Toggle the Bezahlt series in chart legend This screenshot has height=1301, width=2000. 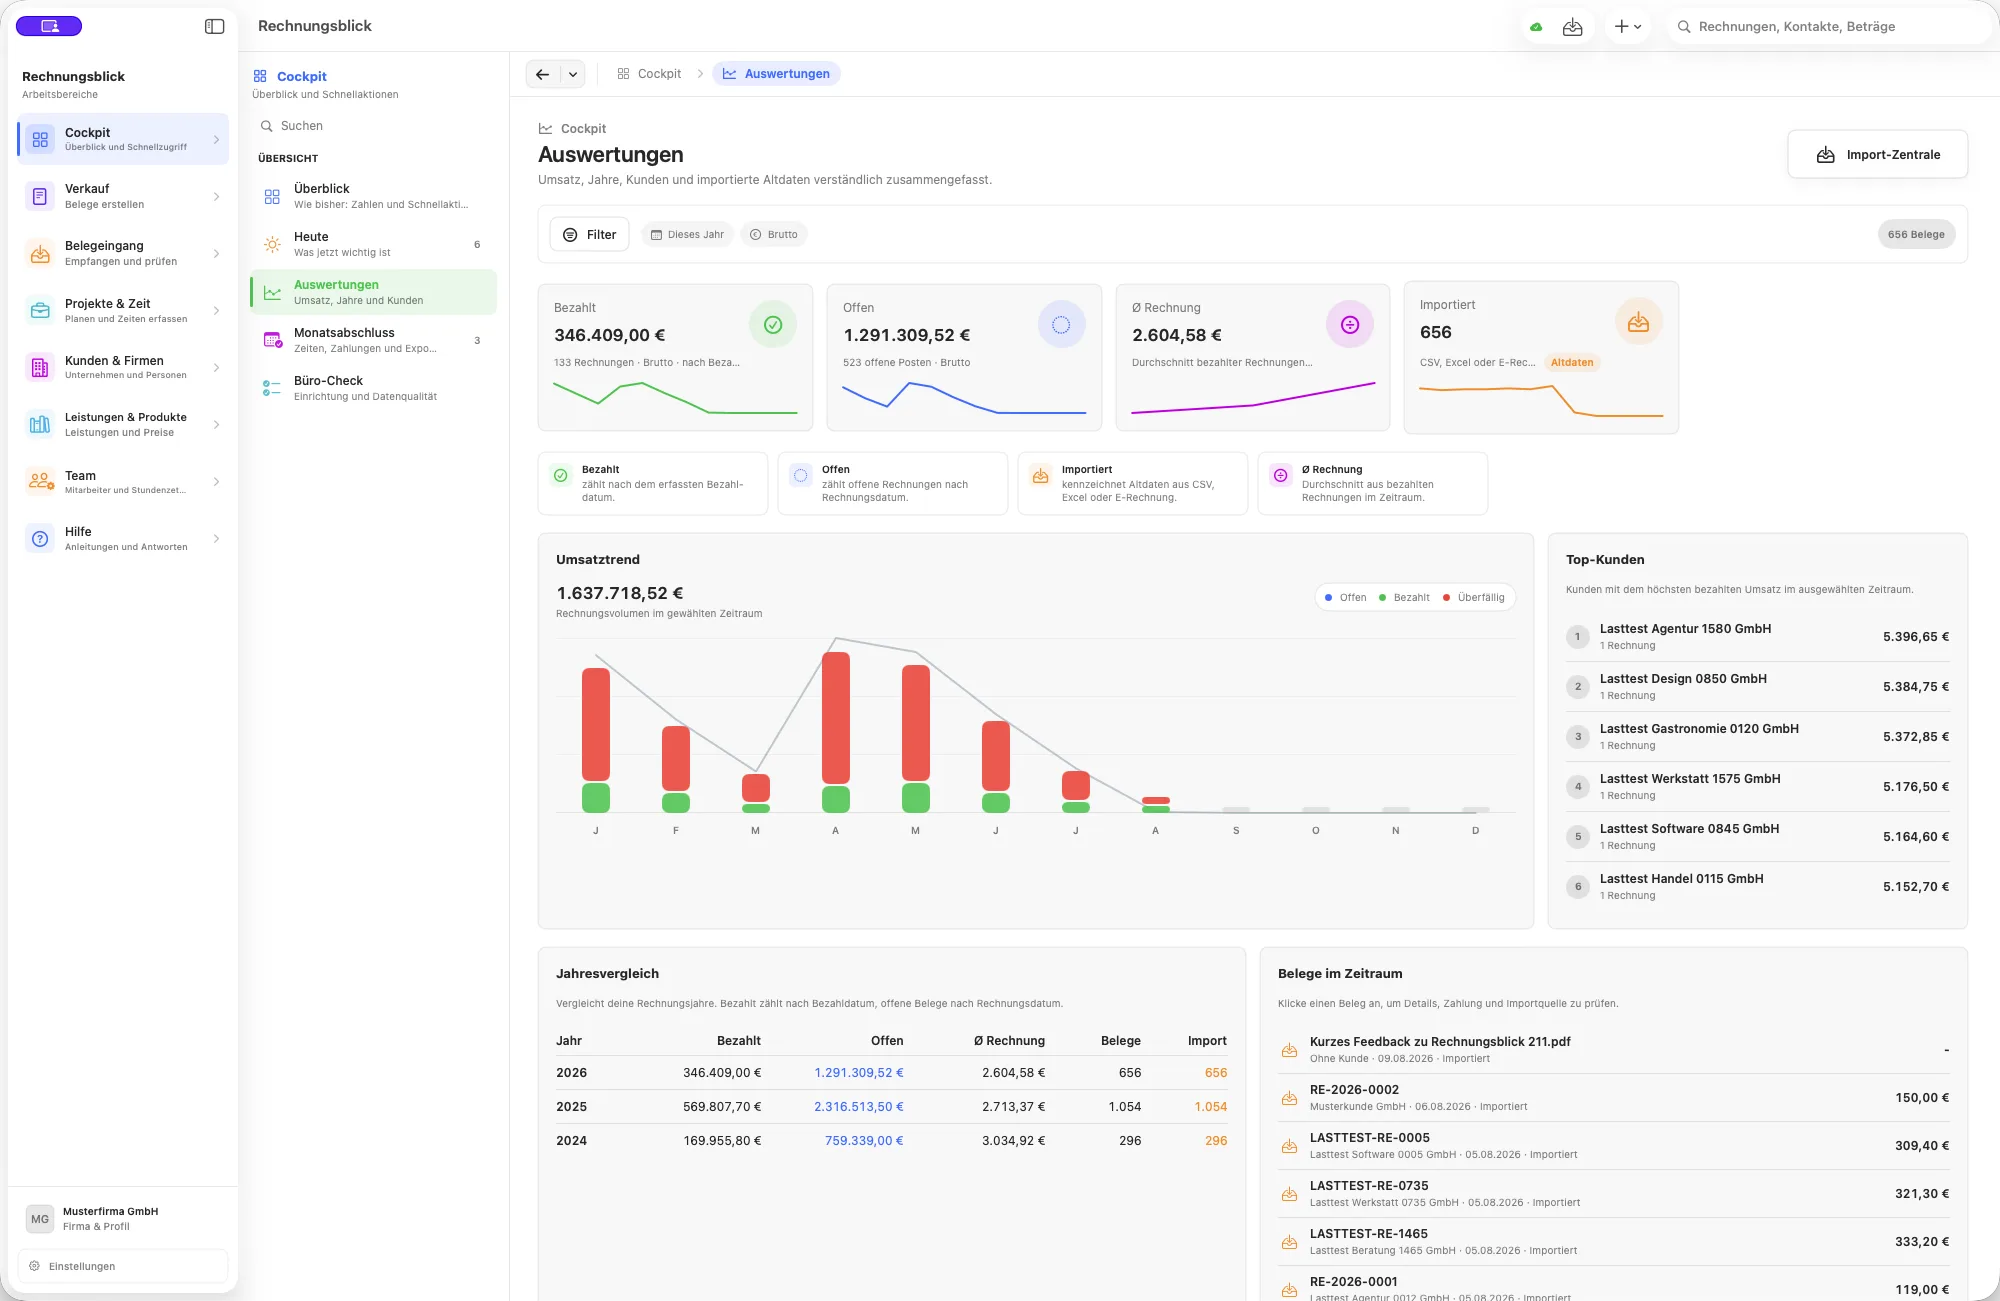(x=1404, y=597)
